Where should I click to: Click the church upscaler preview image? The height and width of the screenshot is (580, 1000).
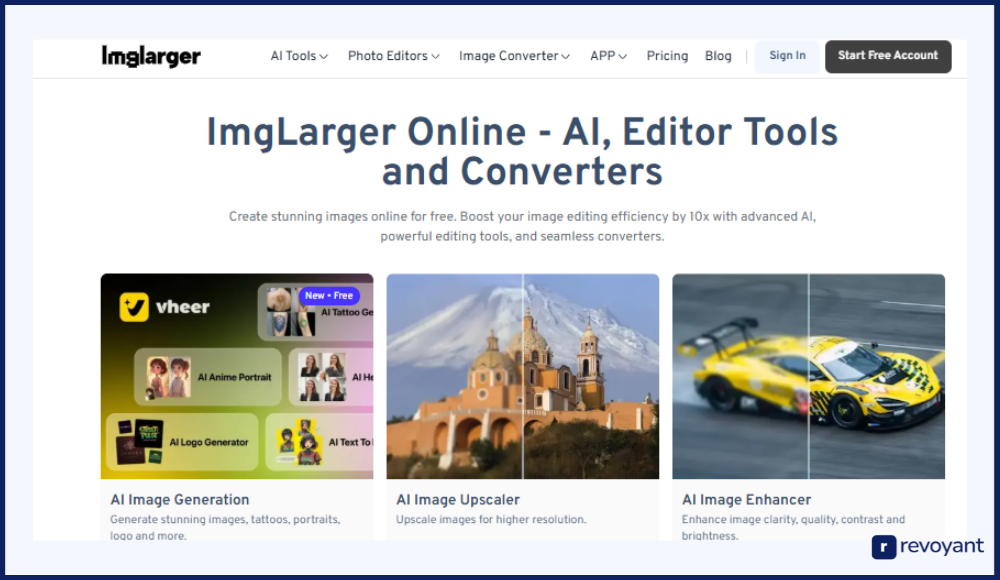point(523,376)
